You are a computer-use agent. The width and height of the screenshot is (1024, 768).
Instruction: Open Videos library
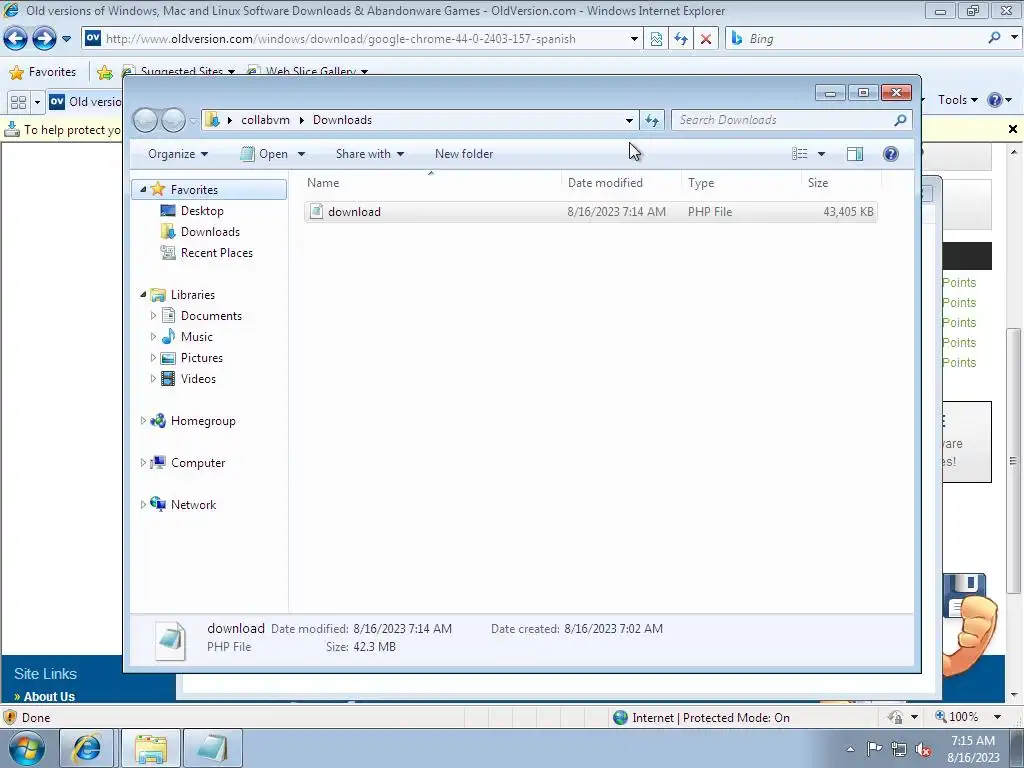[x=198, y=379]
